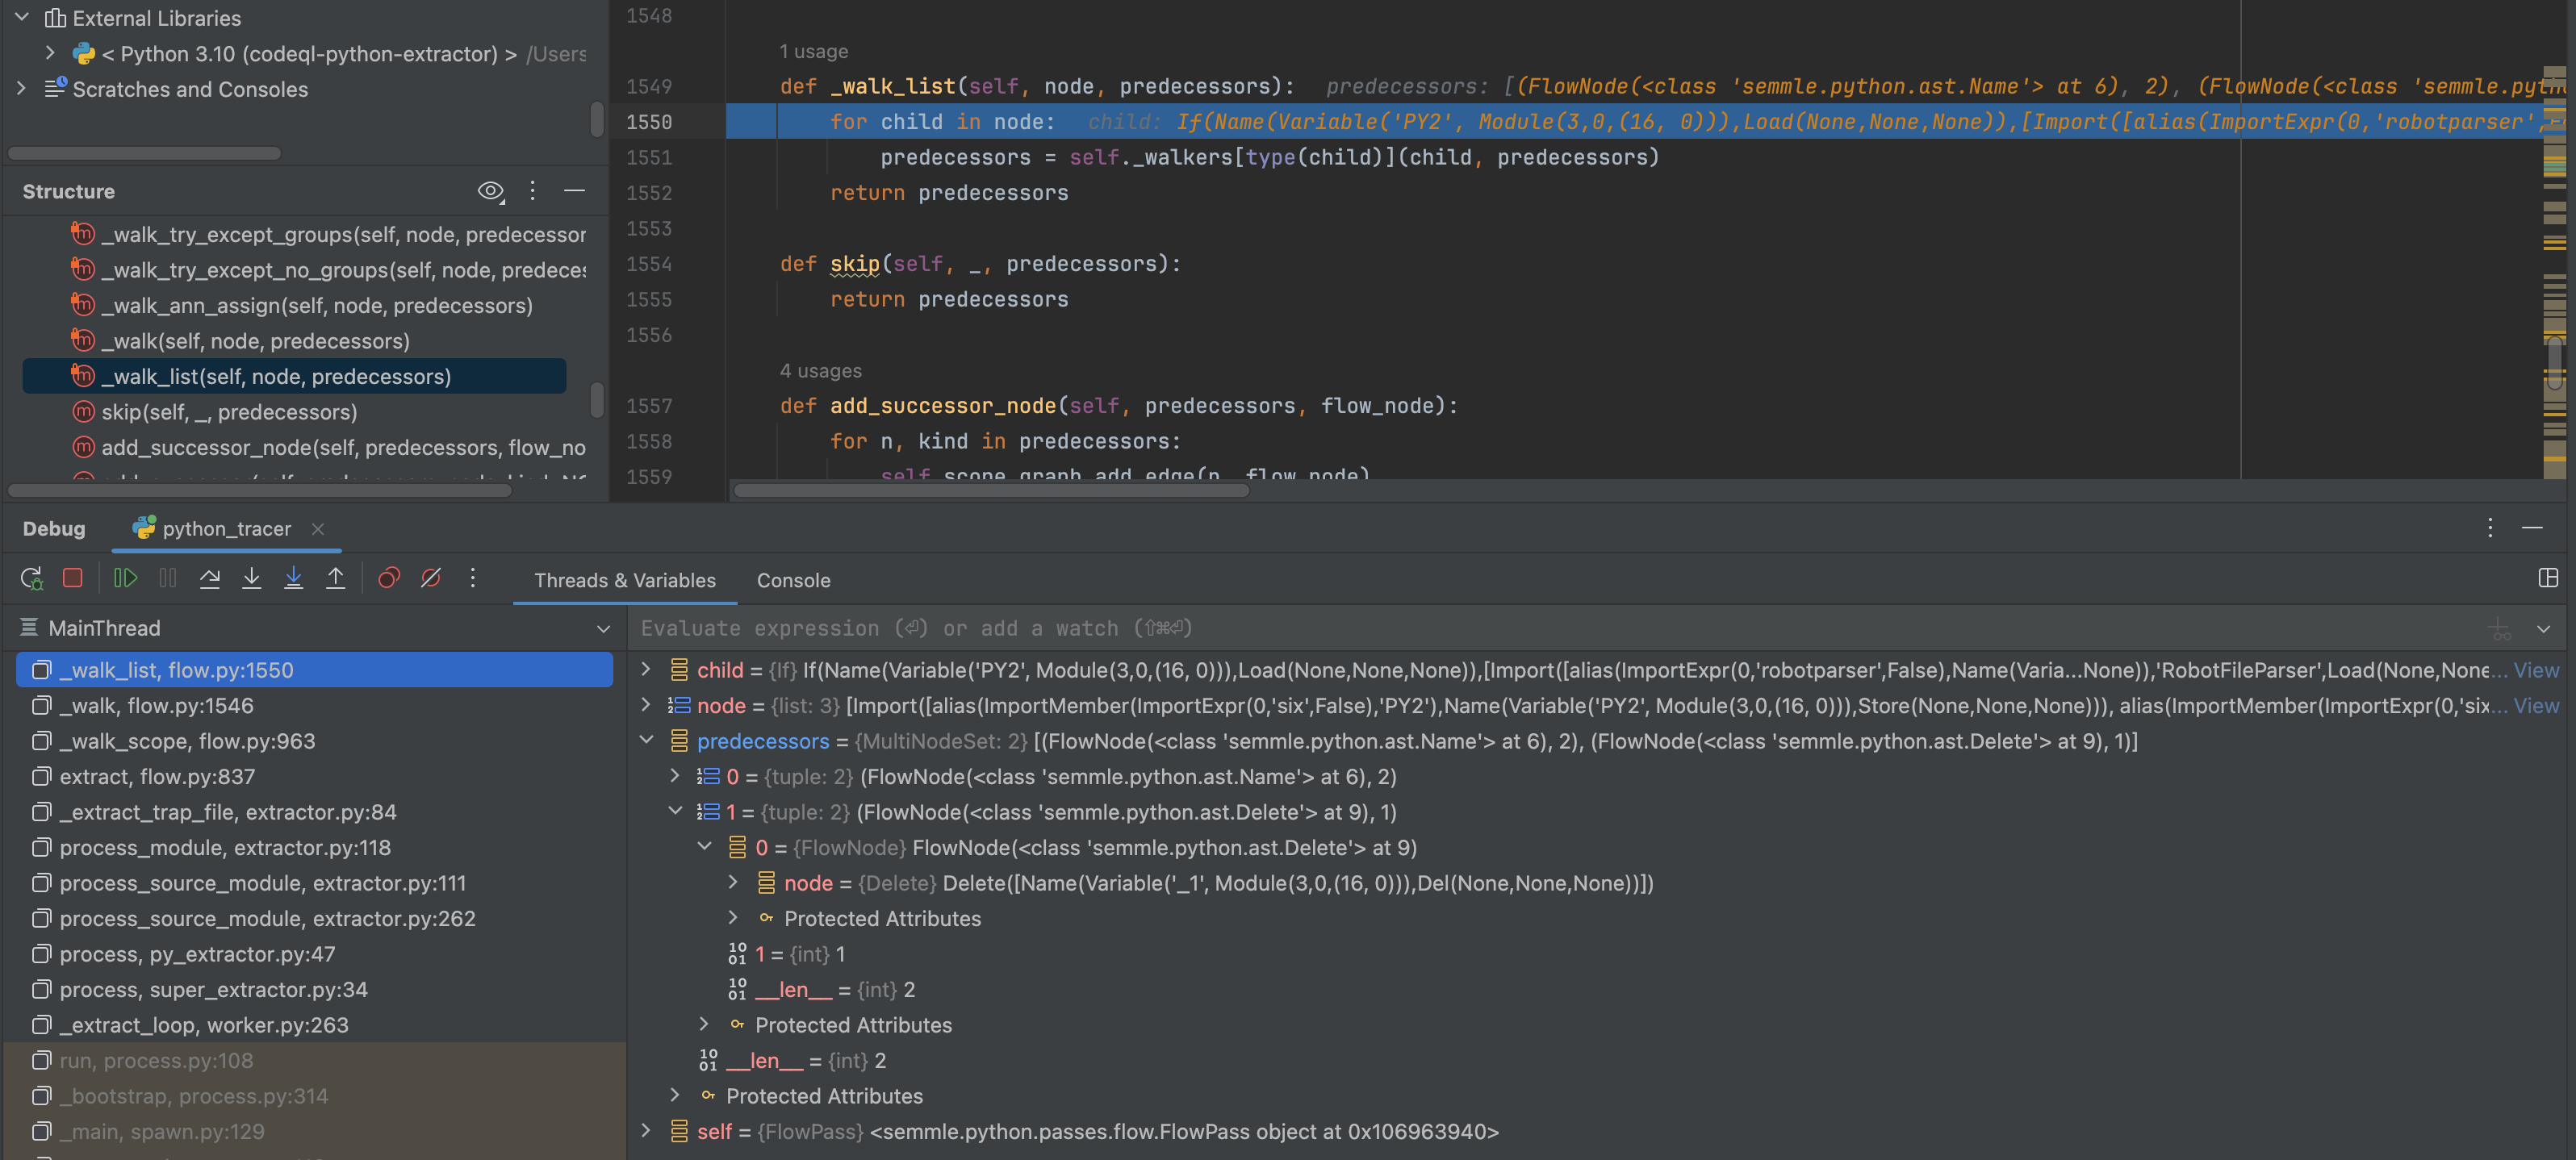Click the '4 usages' hint above add_successor_node
The height and width of the screenshot is (1160, 2576).
pos(820,371)
